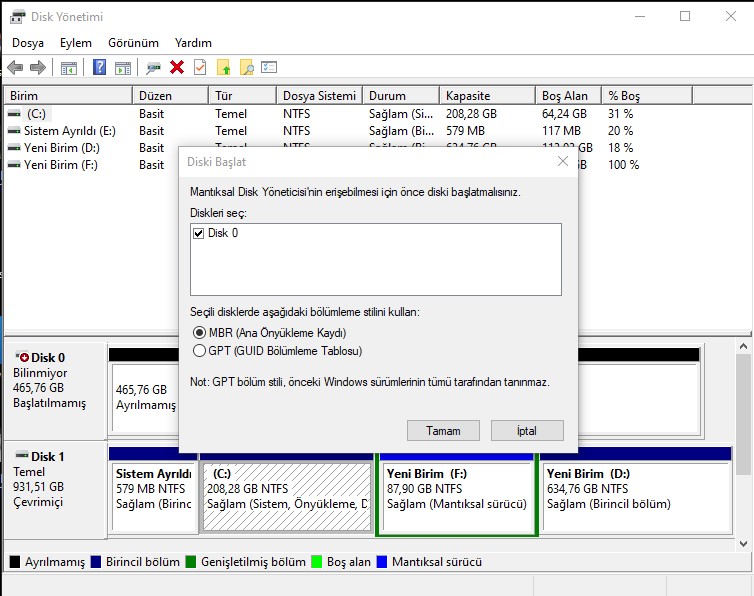This screenshot has height=596, width=754.
Task: Open the Görünüm menu
Action: coord(133,43)
